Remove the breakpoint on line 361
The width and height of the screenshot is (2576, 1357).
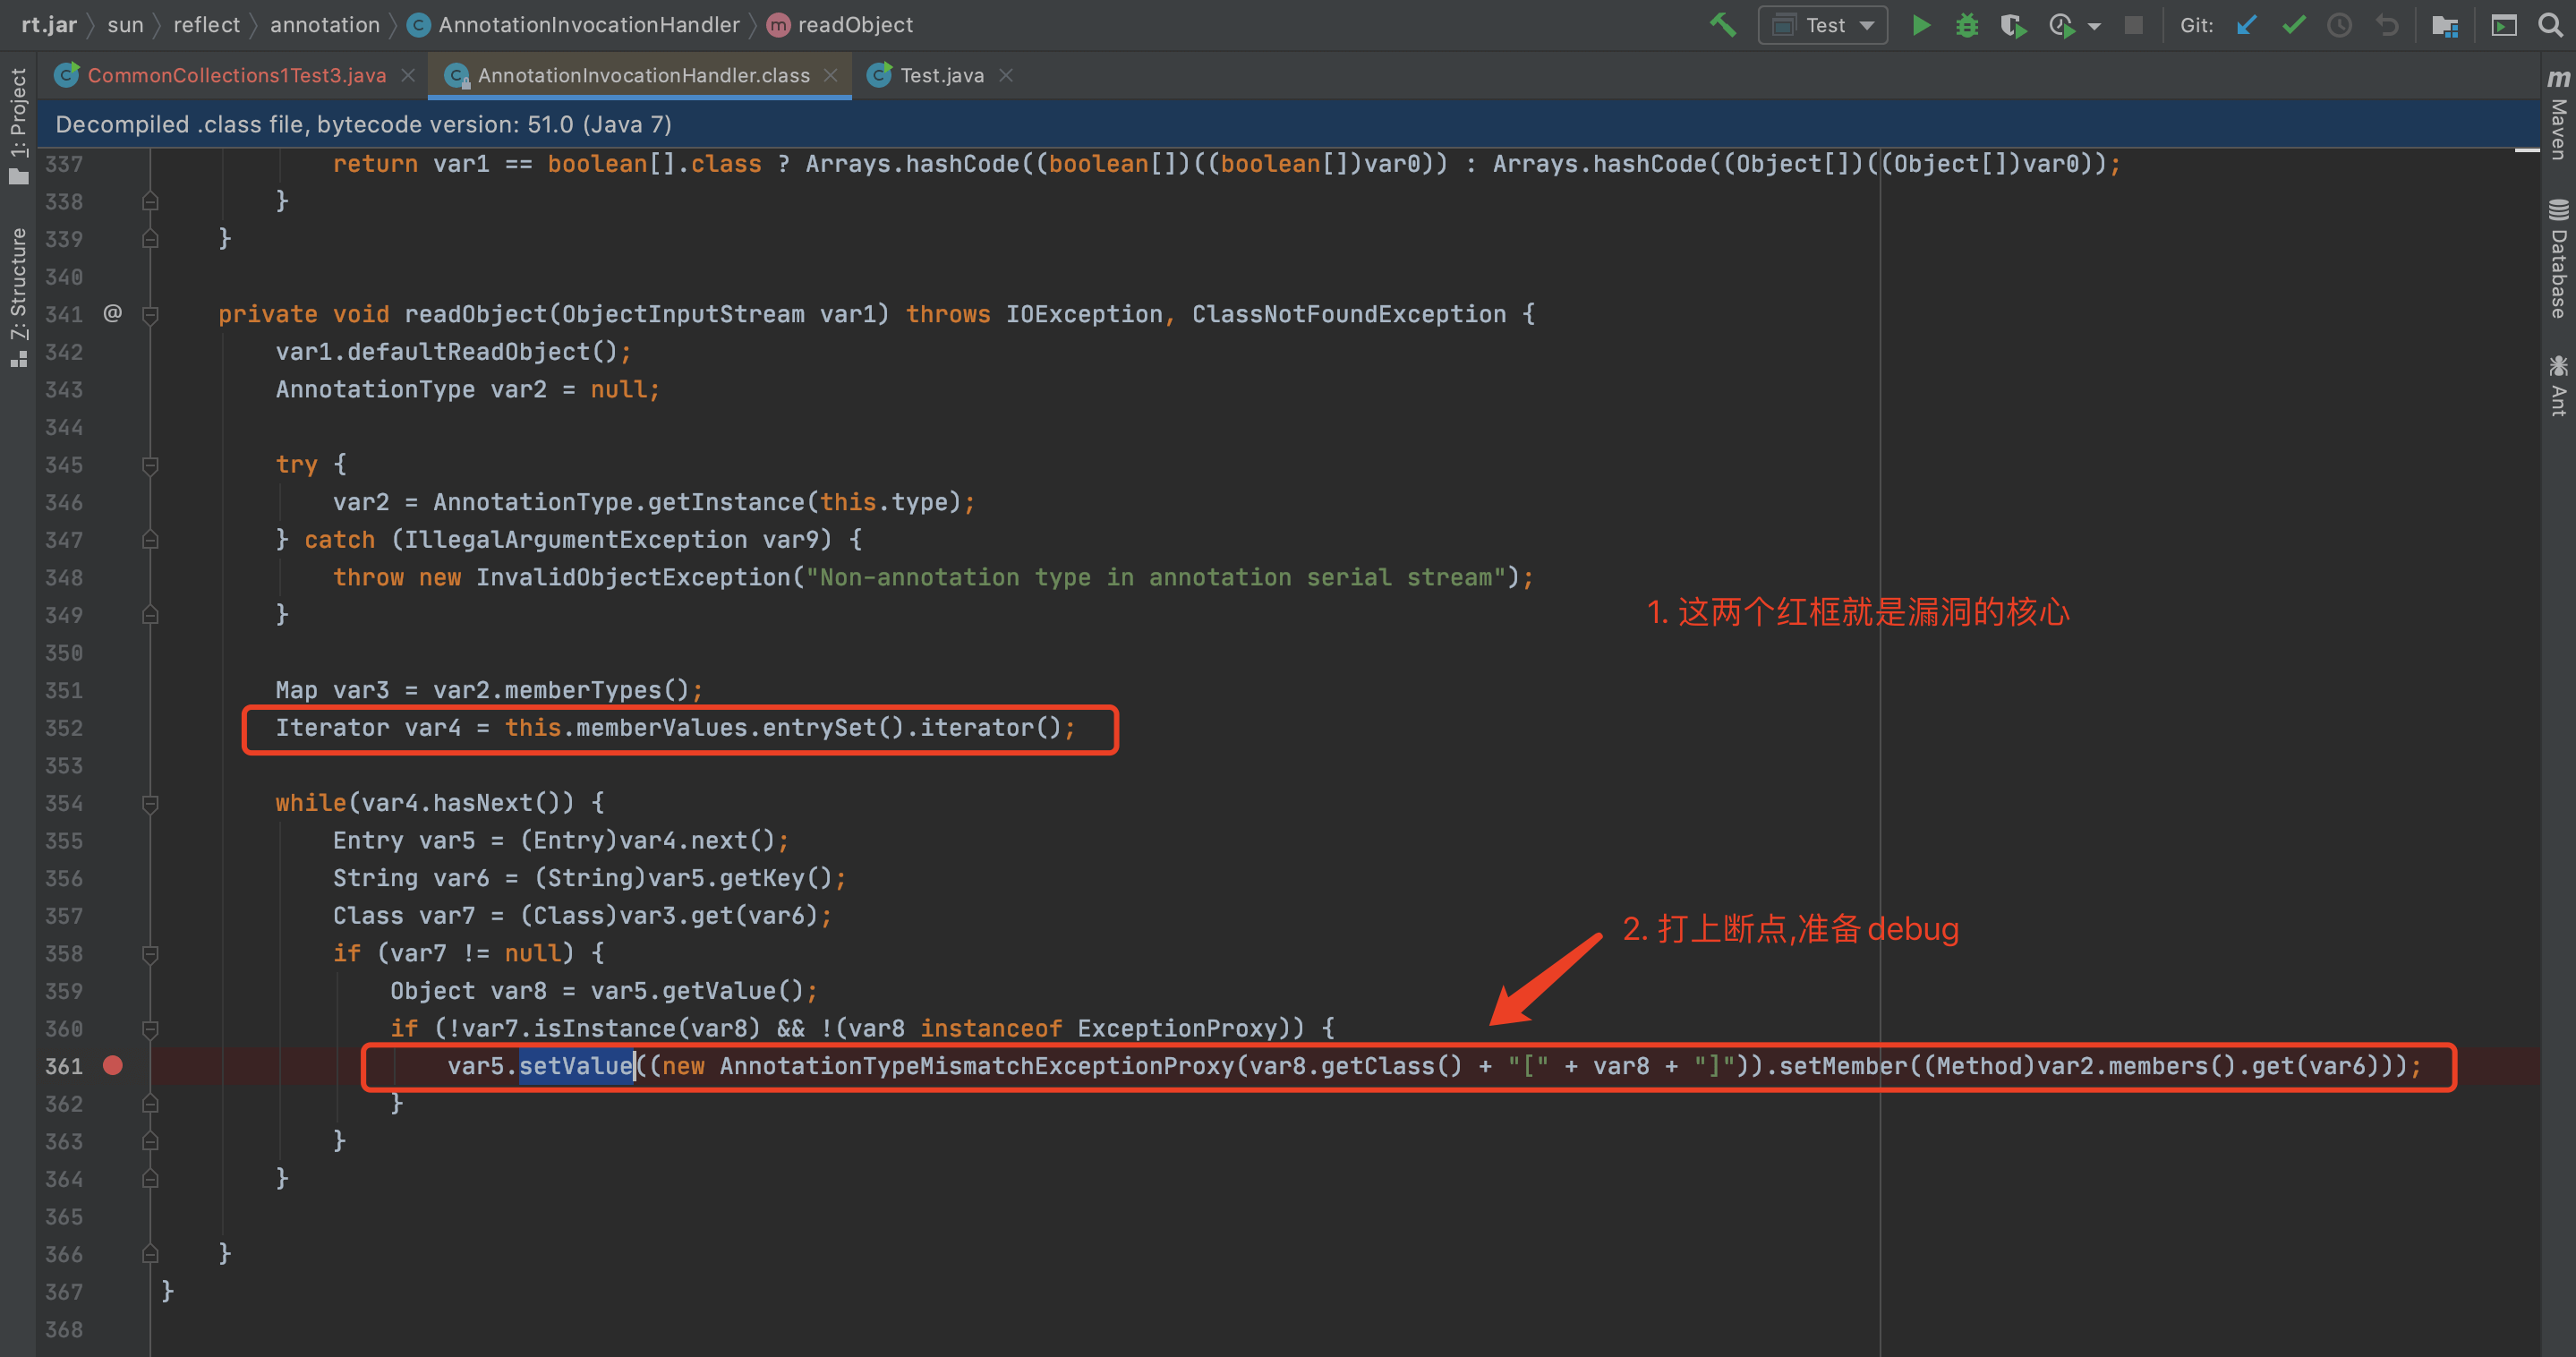113,1066
